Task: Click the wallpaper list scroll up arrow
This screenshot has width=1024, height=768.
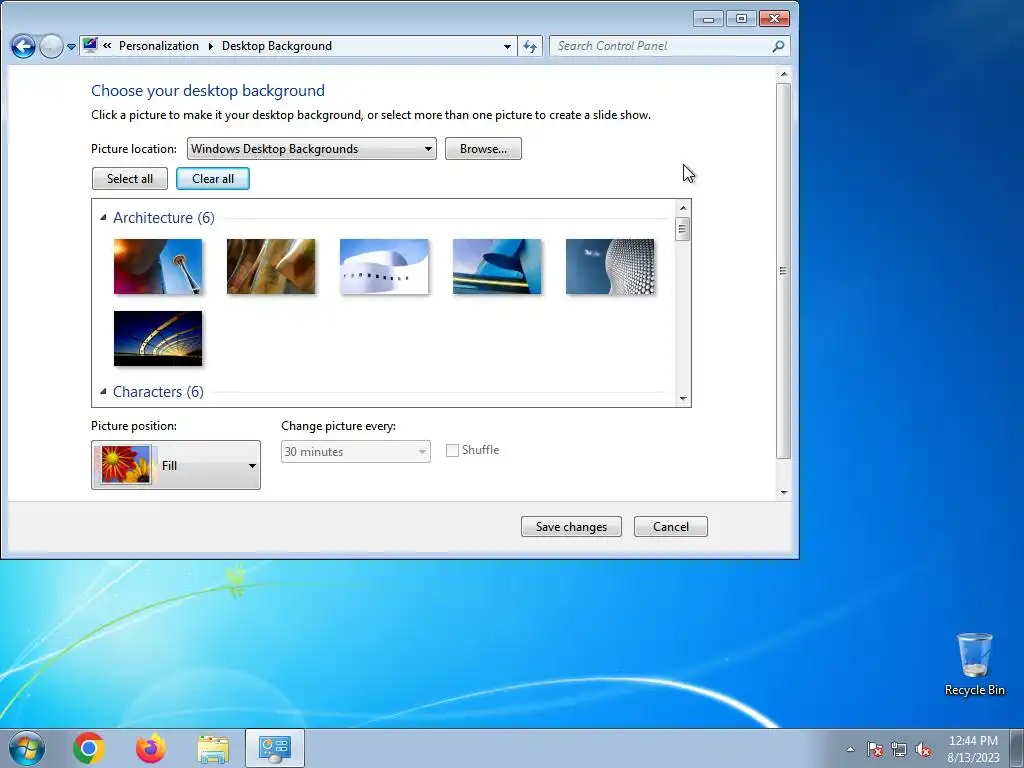Action: [683, 208]
